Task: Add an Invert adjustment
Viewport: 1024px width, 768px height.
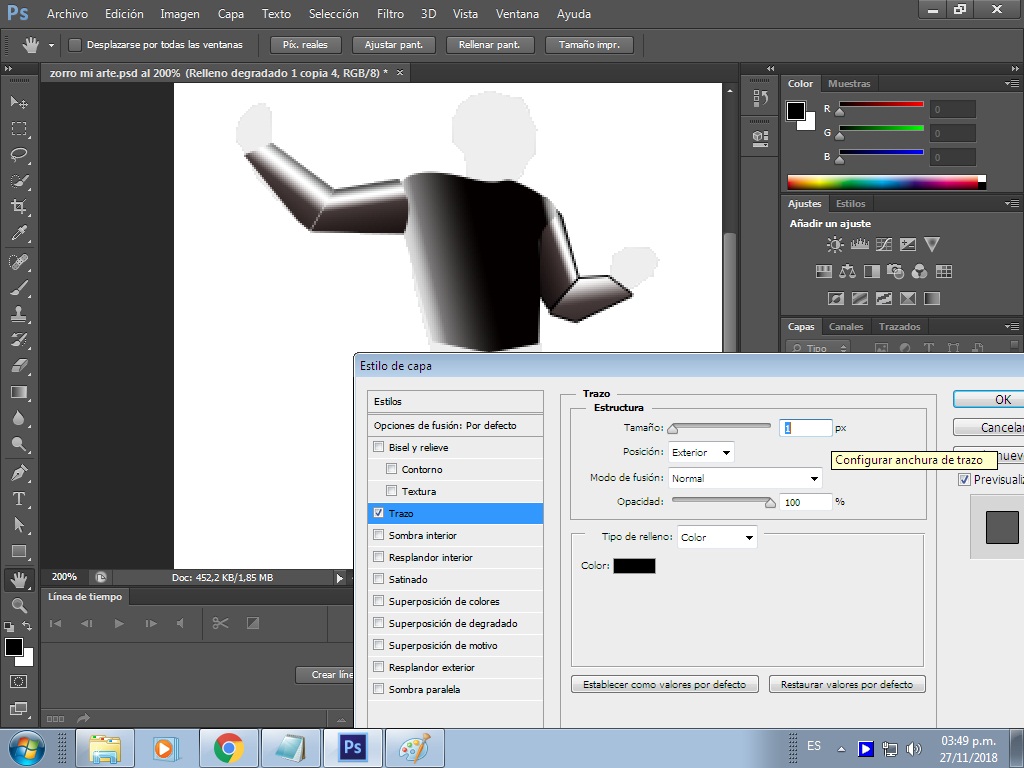Action: click(835, 298)
